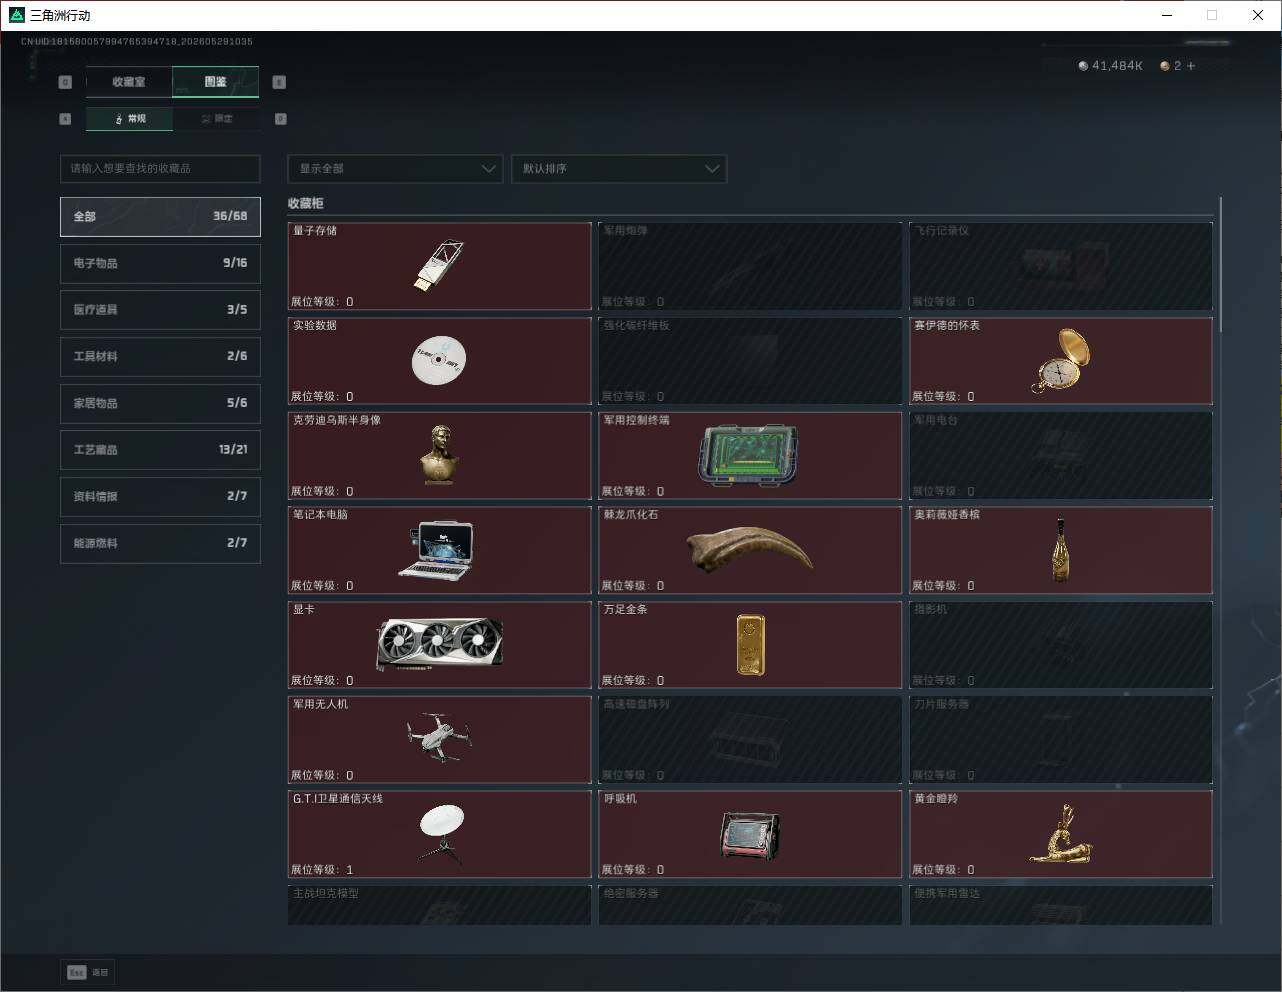The image size is (1282, 992).
Task: Select the 克劳迪乌斯半身像 bust item
Action: tap(439, 456)
